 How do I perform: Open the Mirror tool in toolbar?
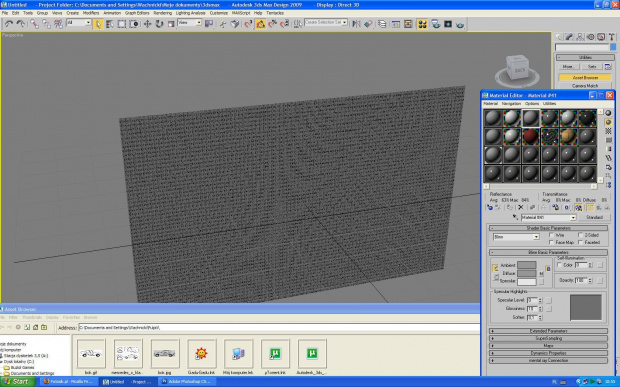point(356,24)
